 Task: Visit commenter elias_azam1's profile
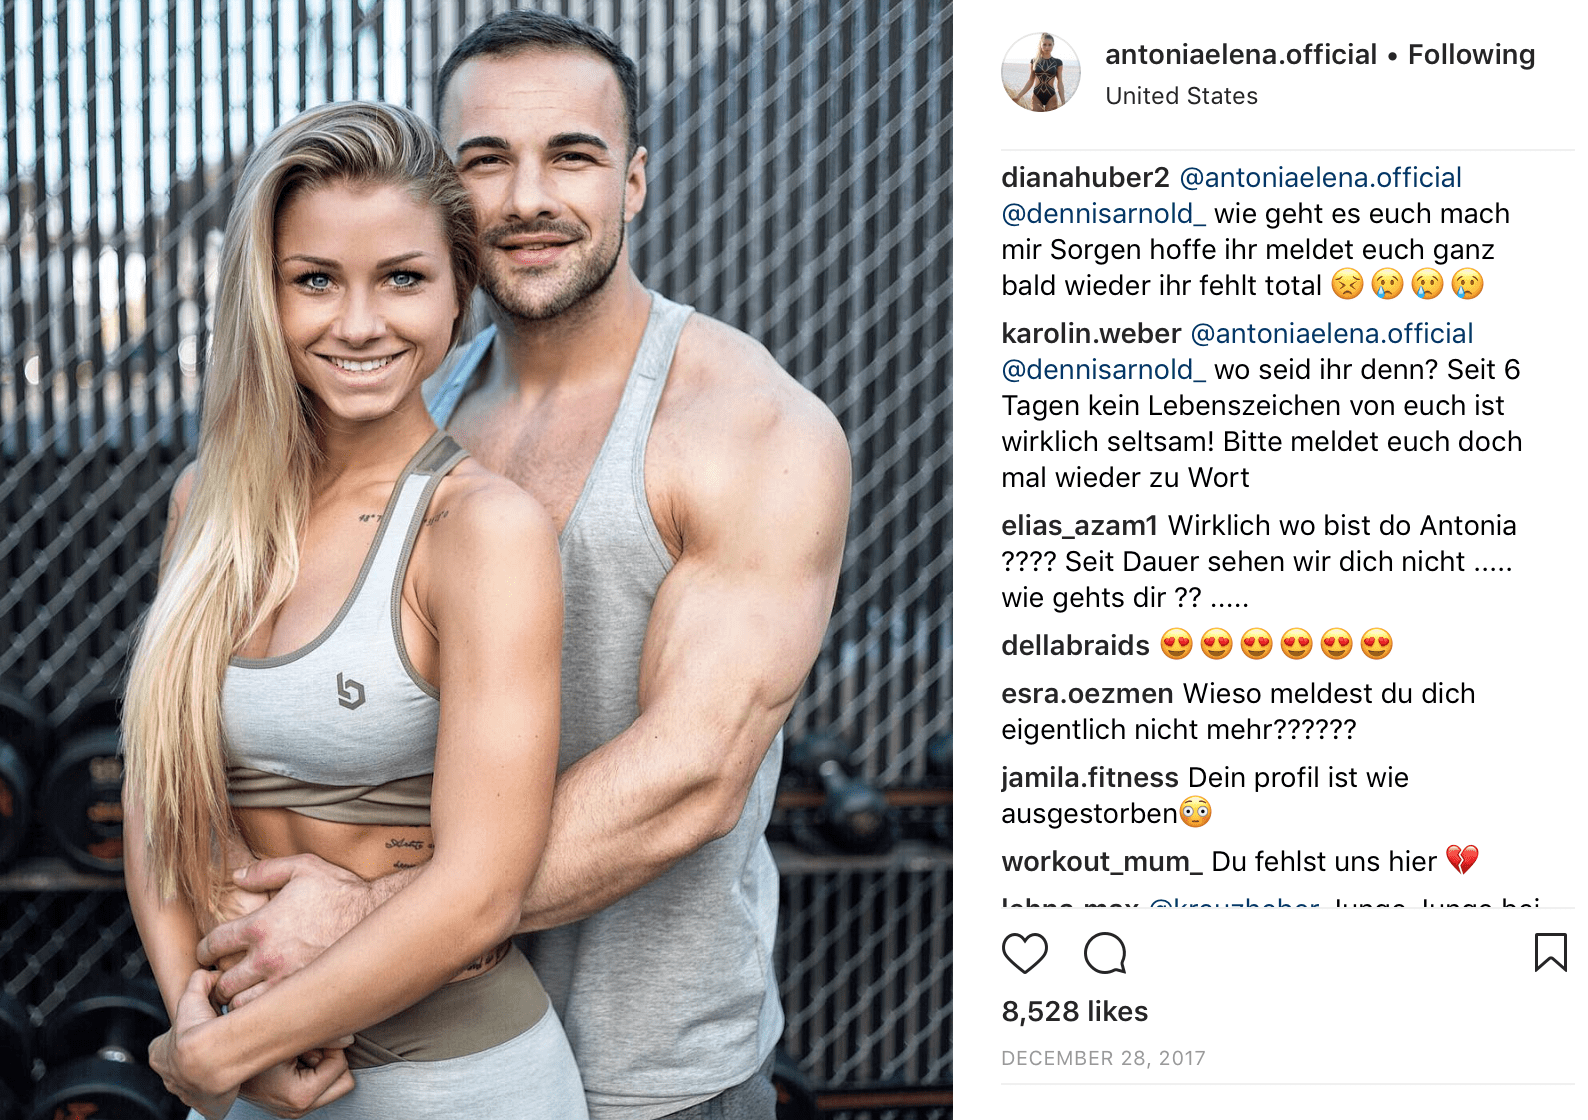coord(1080,526)
